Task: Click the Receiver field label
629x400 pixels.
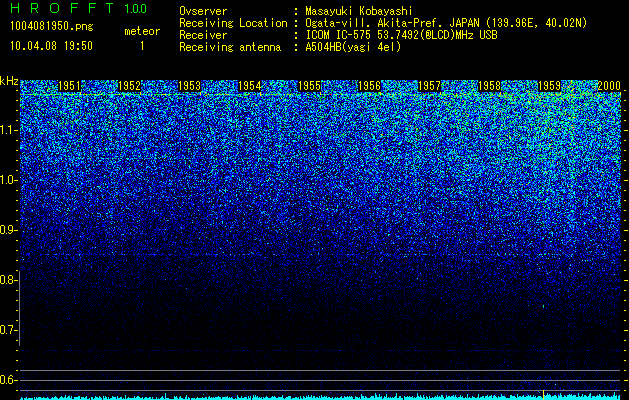Action: [203, 35]
